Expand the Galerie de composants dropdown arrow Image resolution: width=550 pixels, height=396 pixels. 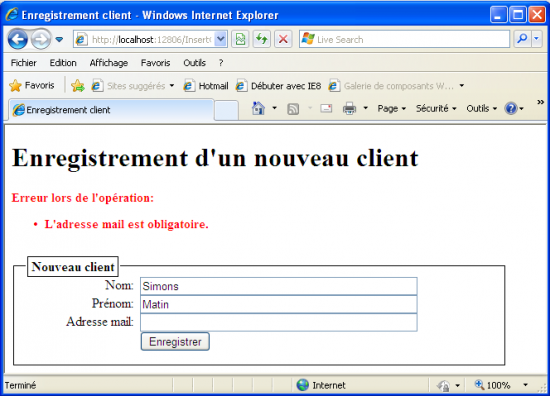(x=462, y=86)
